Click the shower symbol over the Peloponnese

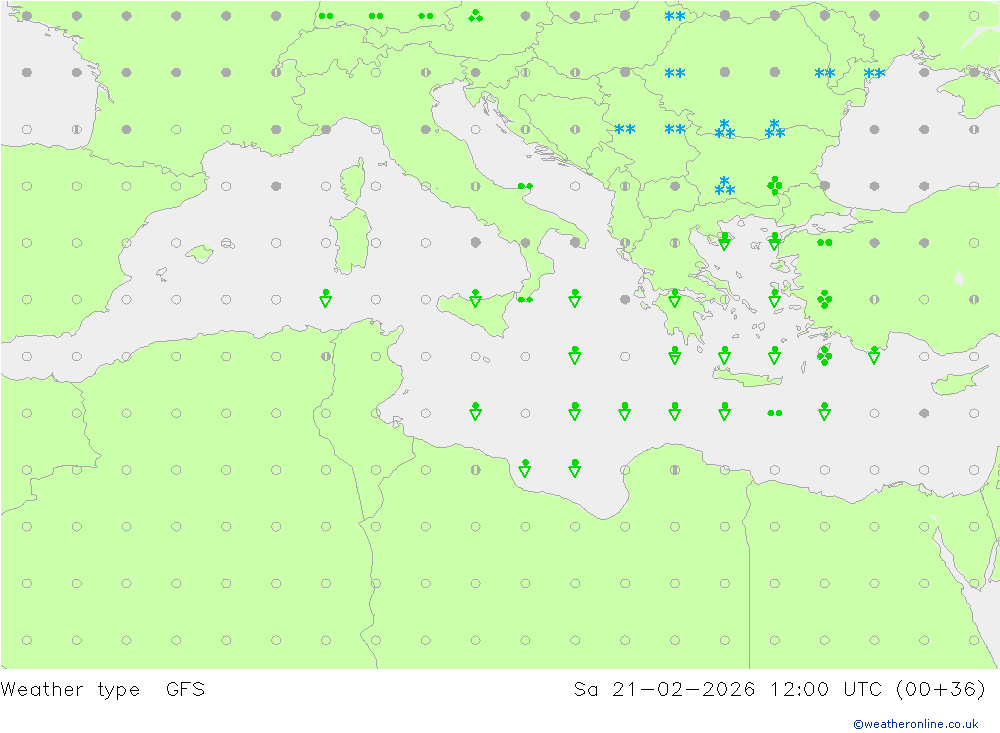point(675,298)
